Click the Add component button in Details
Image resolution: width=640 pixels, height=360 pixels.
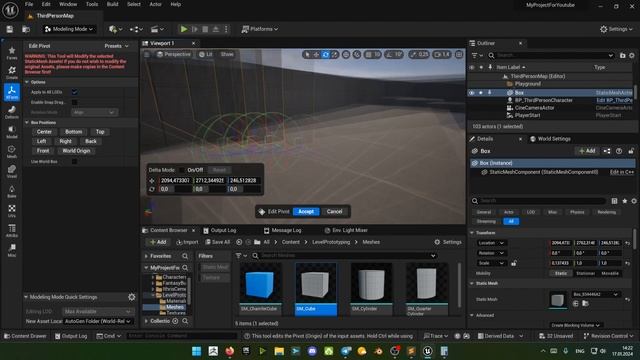[x=587, y=151]
